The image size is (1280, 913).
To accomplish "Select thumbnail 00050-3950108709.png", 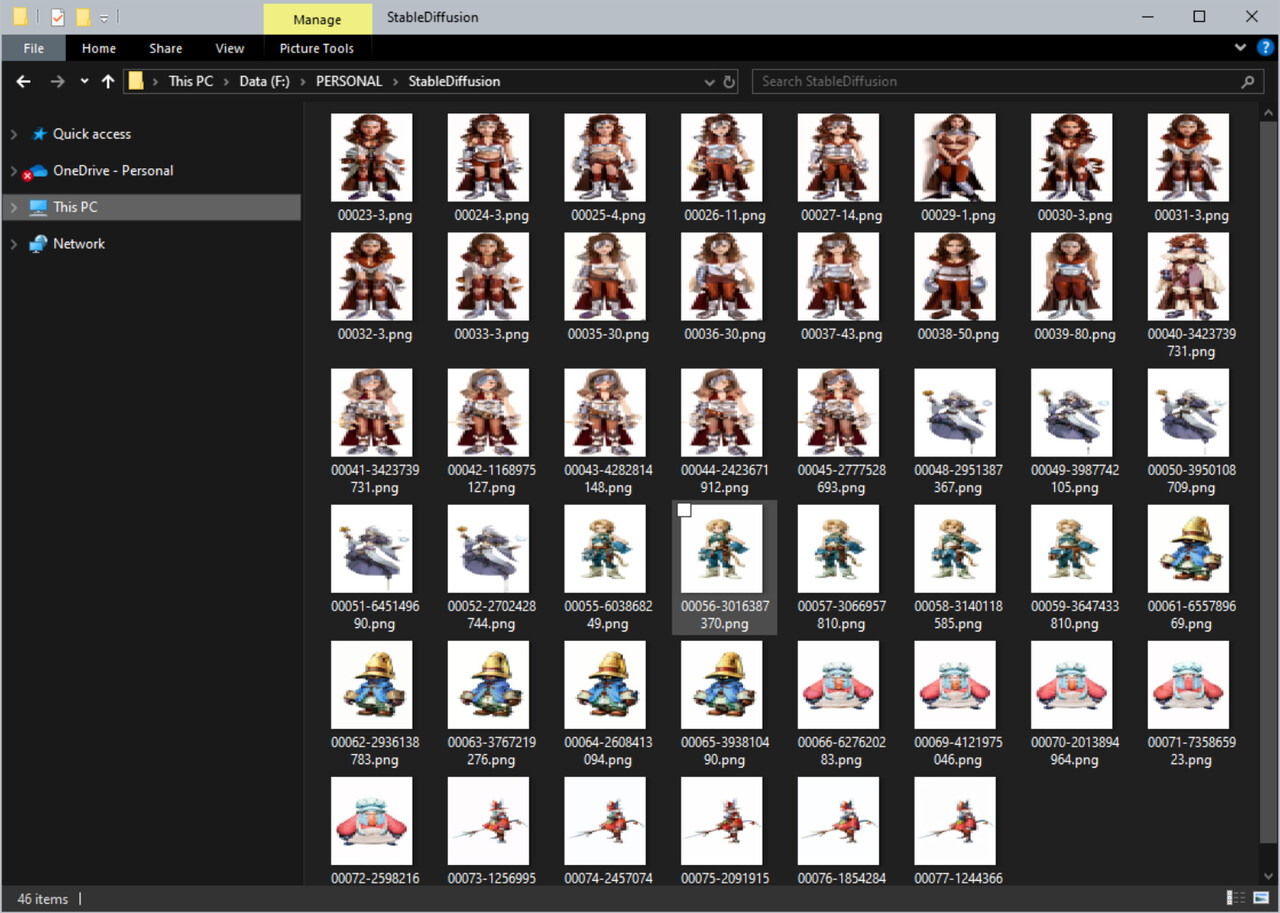I will click(x=1188, y=413).
